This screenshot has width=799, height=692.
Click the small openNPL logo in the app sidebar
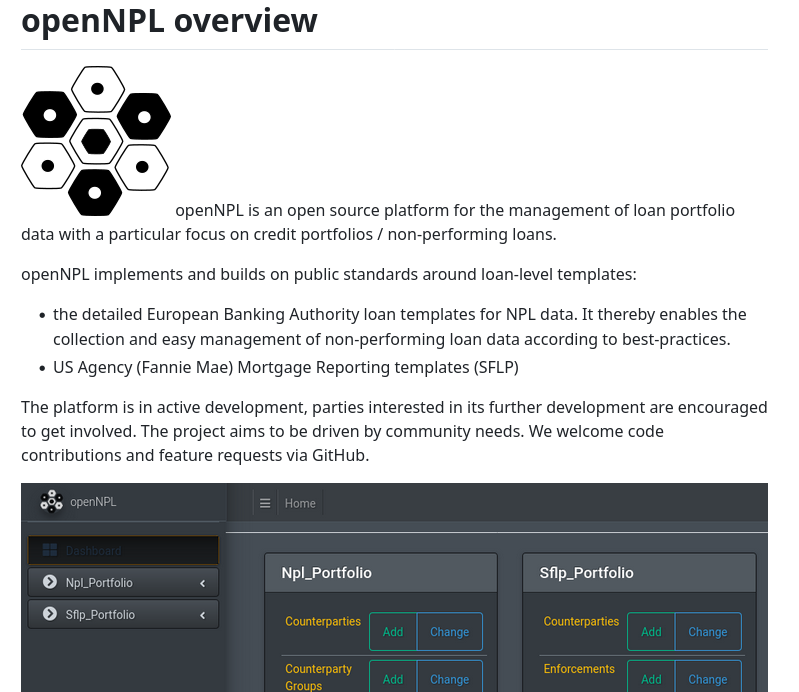click(x=51, y=501)
